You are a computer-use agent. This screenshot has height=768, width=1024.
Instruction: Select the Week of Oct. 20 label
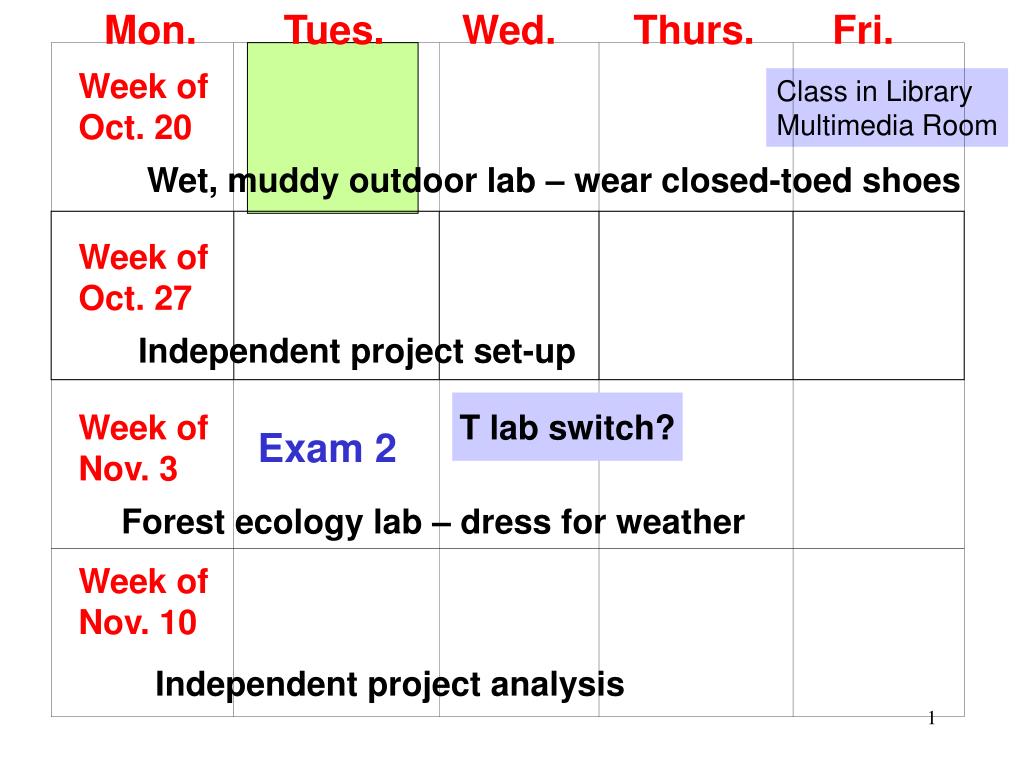[143, 106]
